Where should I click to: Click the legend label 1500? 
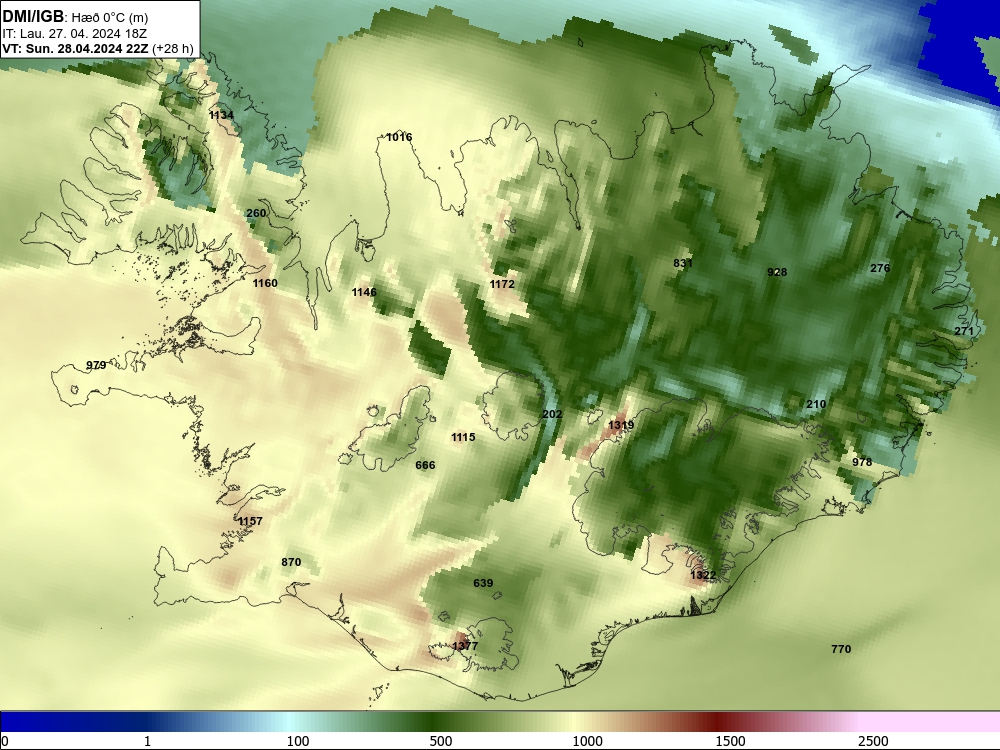tap(730, 740)
